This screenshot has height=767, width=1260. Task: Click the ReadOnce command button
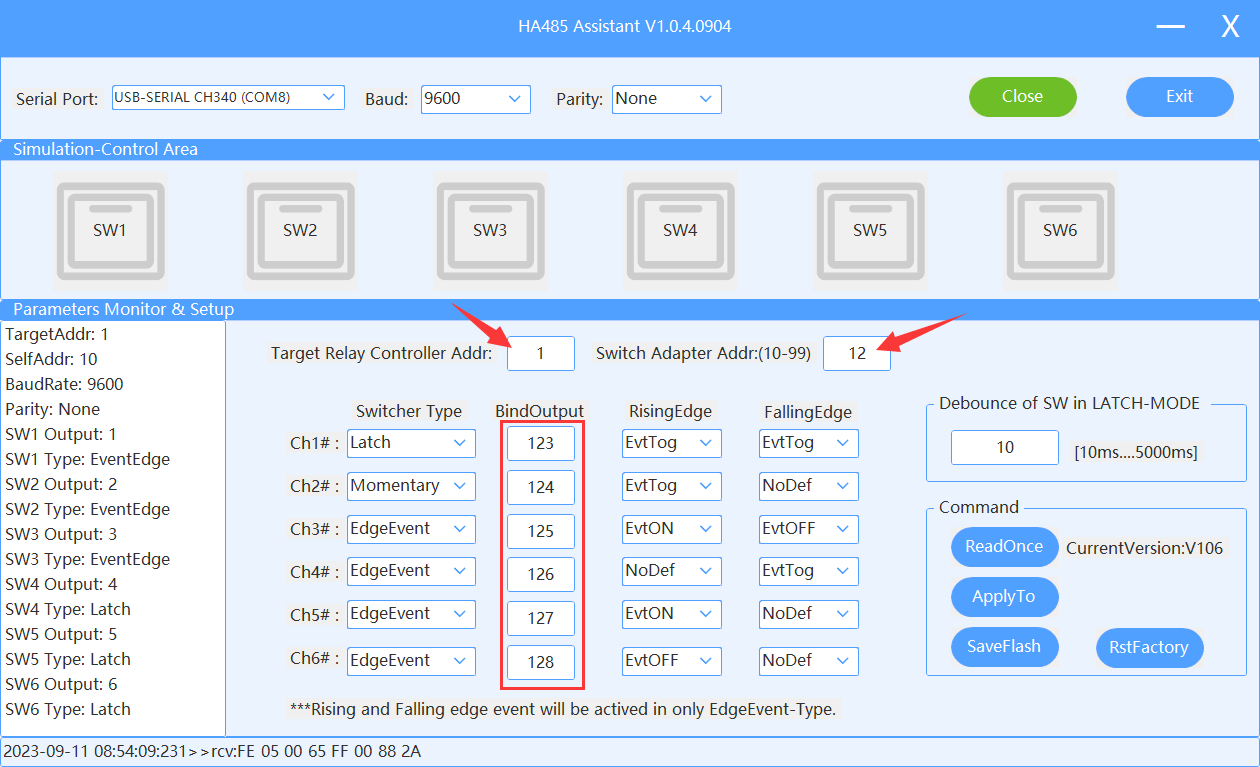click(x=1004, y=547)
